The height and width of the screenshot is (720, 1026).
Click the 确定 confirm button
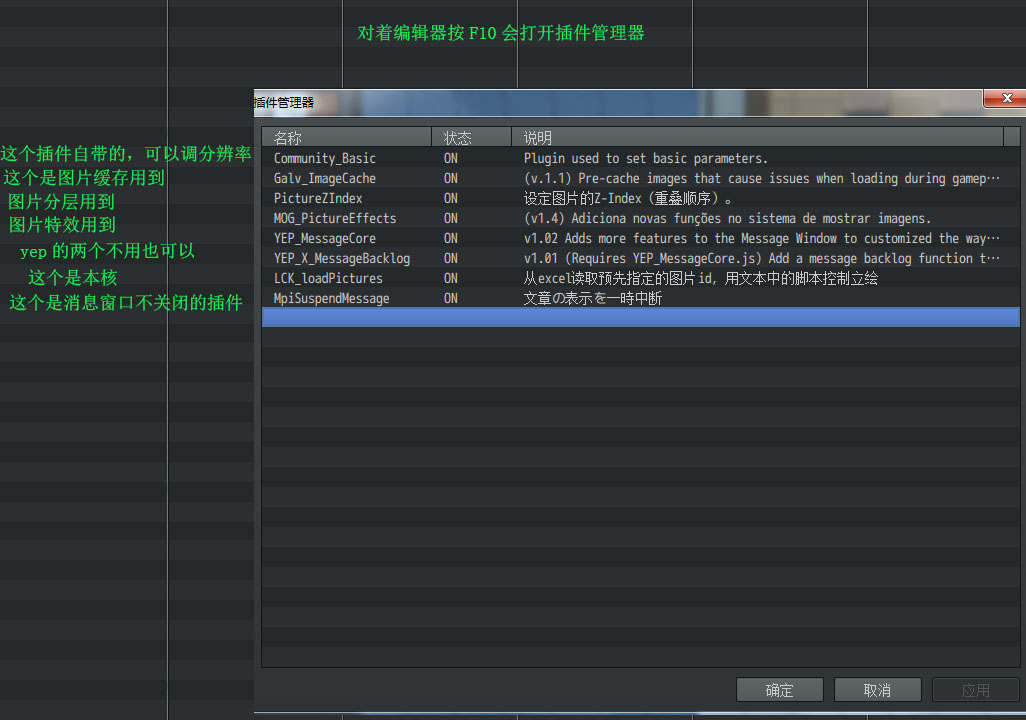(x=779, y=690)
